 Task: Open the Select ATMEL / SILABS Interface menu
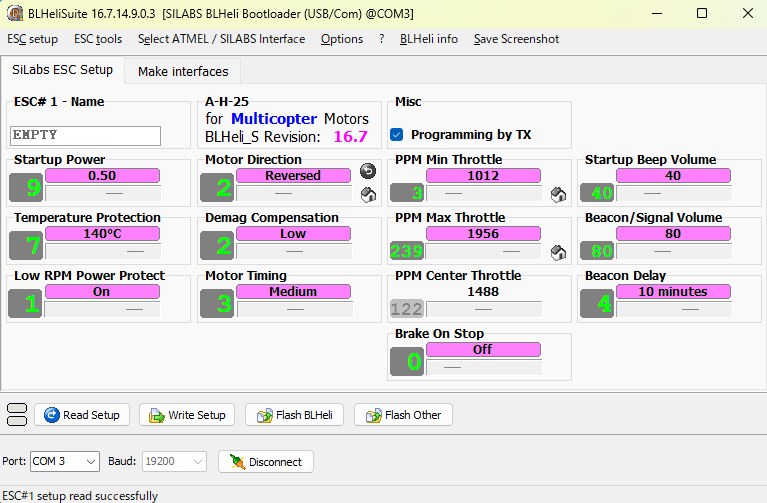(x=221, y=39)
